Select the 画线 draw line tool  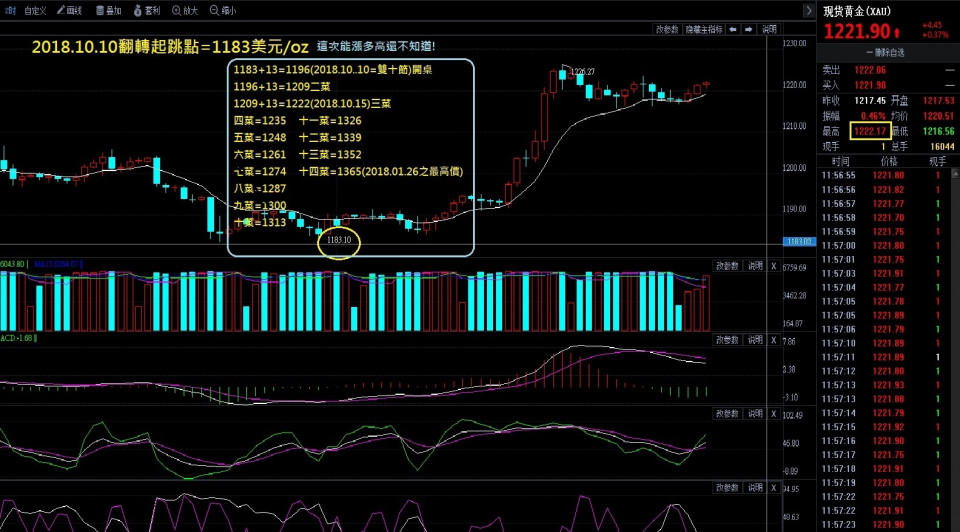click(x=70, y=10)
